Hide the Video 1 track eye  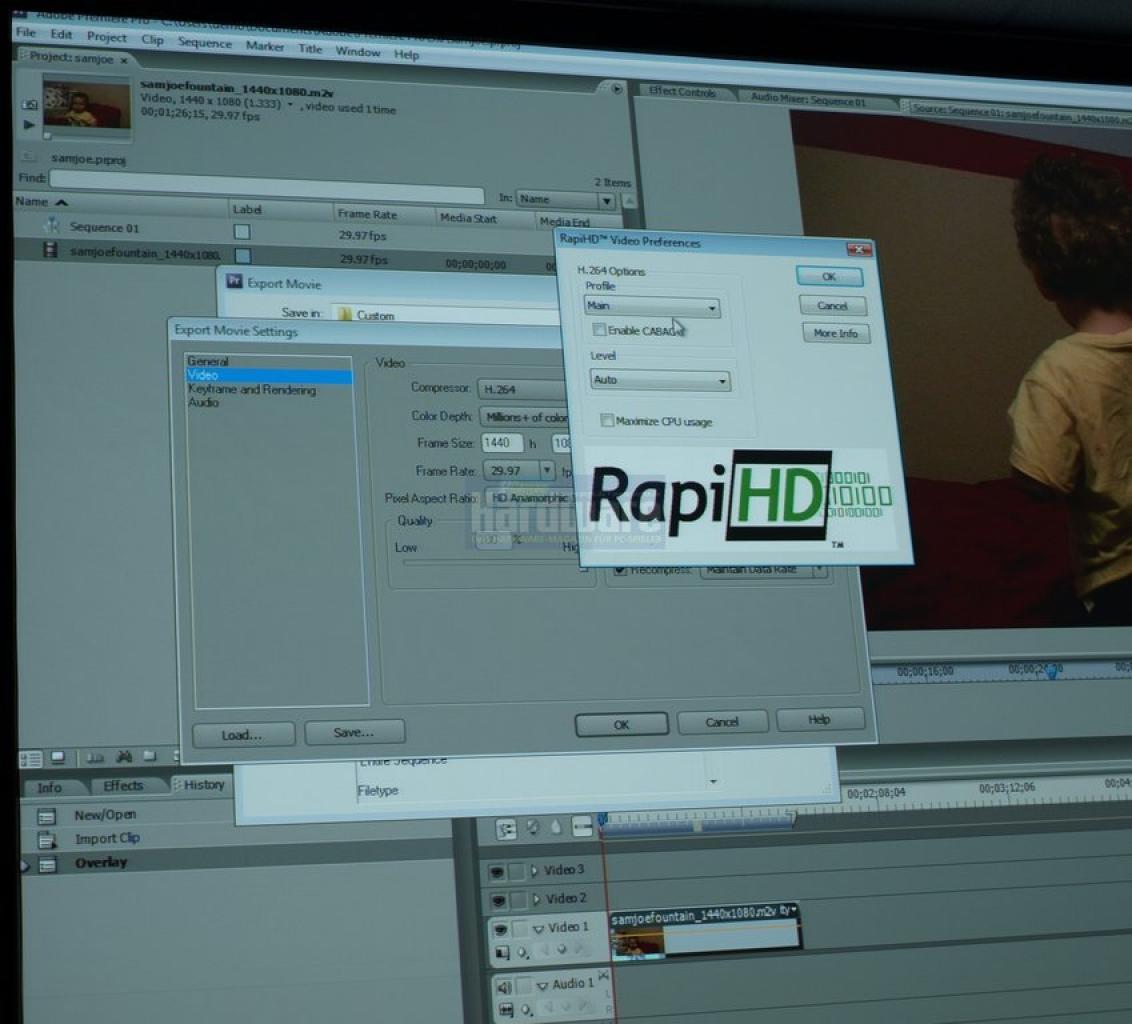click(500, 928)
